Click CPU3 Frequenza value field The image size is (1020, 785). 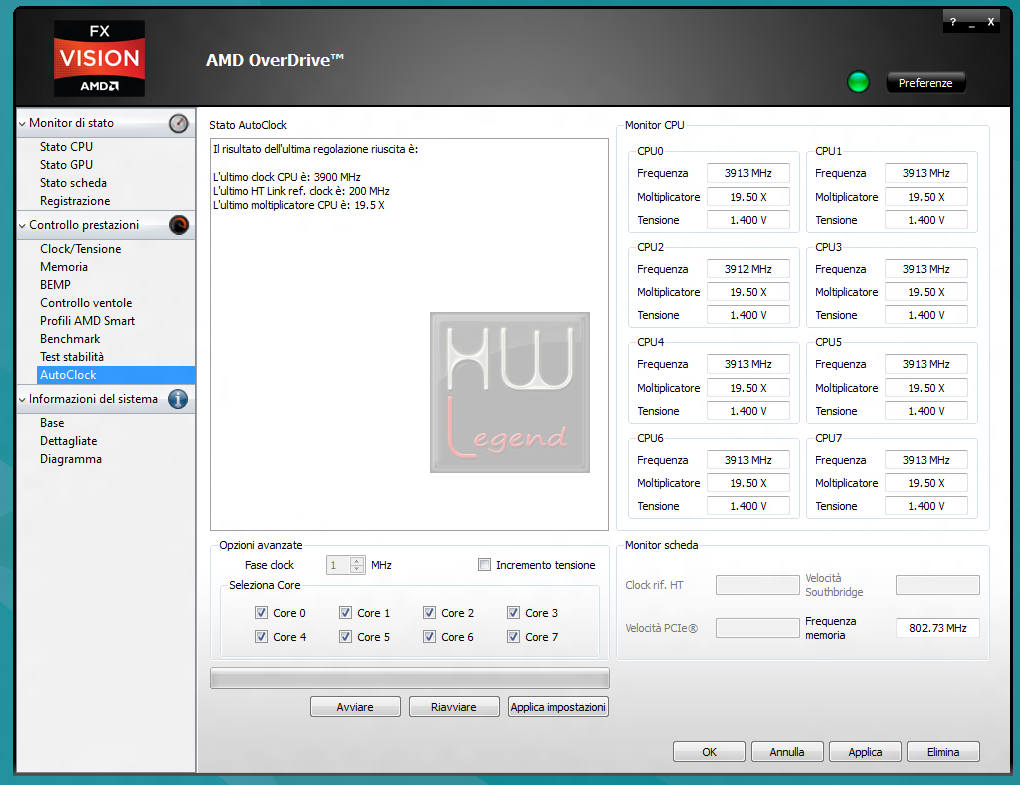click(x=926, y=269)
